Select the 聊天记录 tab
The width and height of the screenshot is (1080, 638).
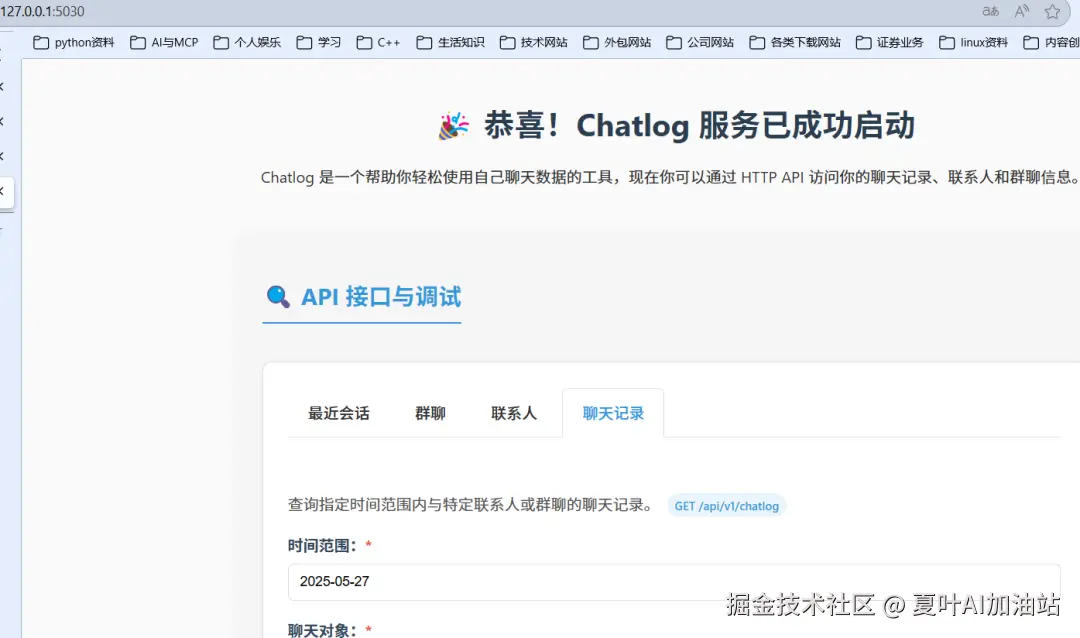pyautogui.click(x=613, y=413)
